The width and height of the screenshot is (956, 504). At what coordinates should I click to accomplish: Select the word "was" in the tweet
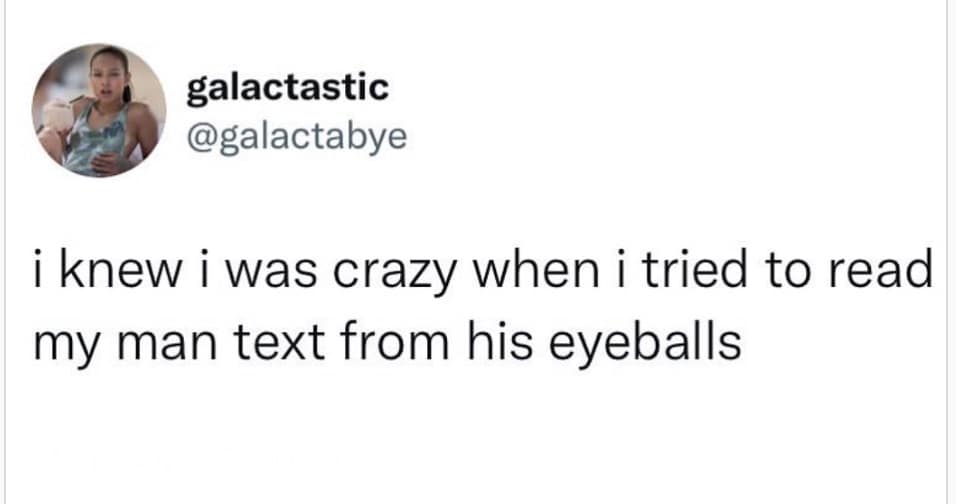[264, 274]
